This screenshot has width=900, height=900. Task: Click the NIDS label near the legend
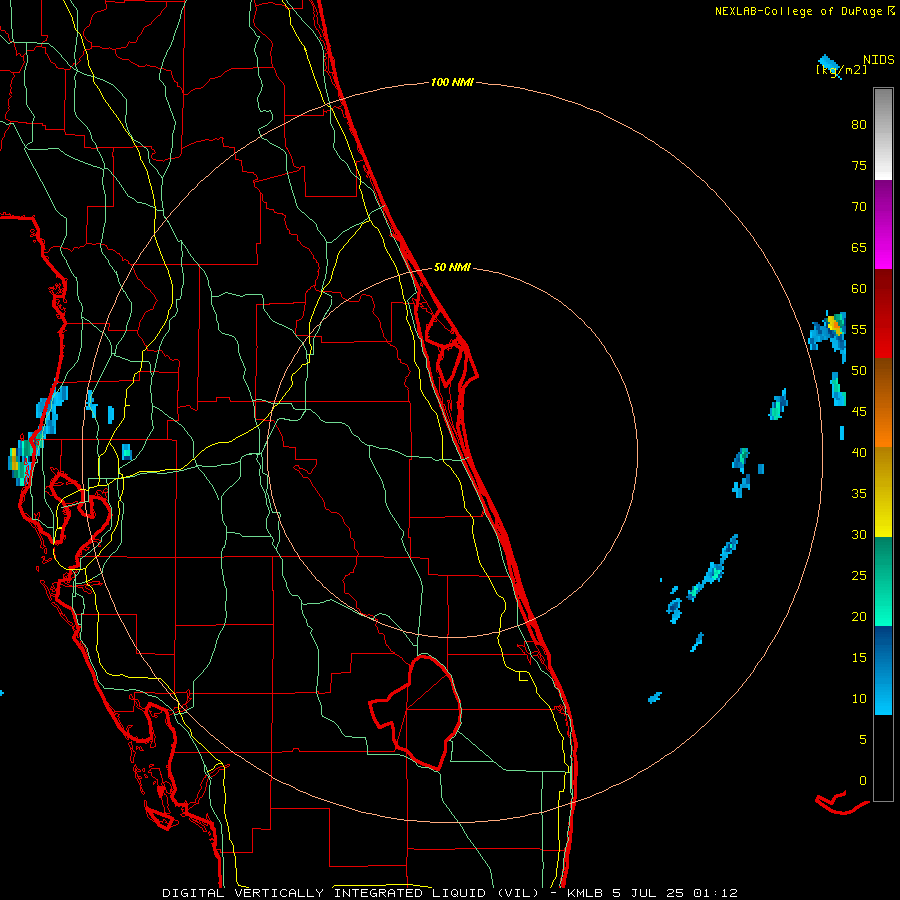(879, 59)
